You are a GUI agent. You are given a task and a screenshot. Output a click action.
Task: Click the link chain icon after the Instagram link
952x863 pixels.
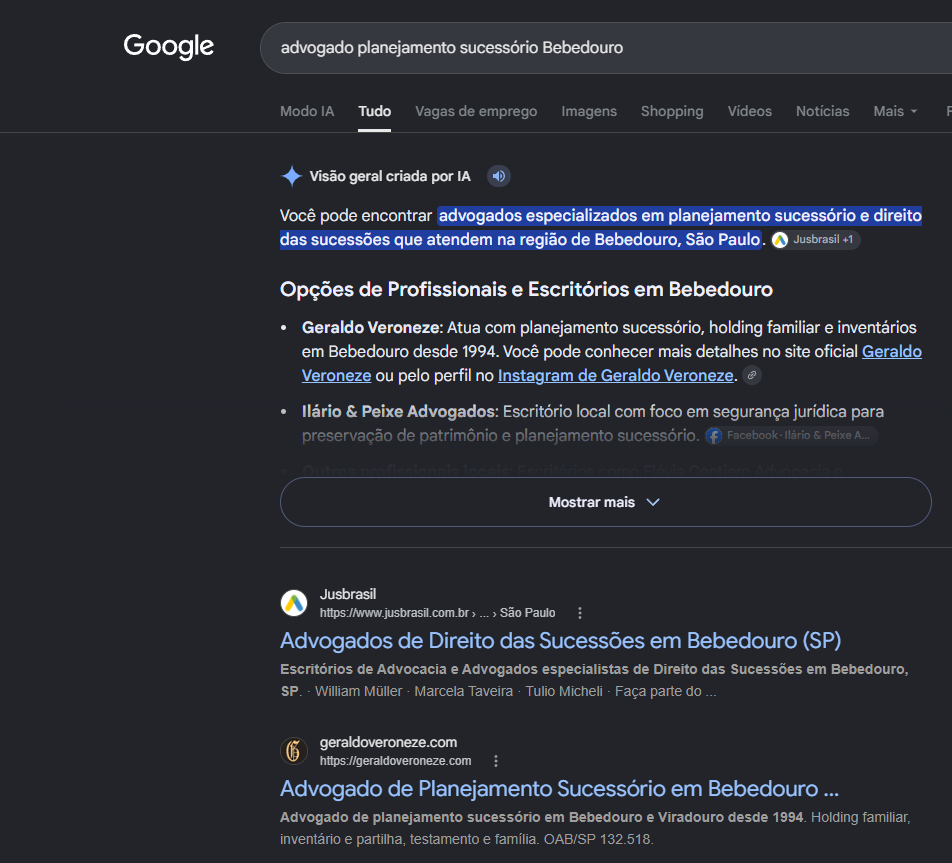pyautogui.click(x=752, y=375)
